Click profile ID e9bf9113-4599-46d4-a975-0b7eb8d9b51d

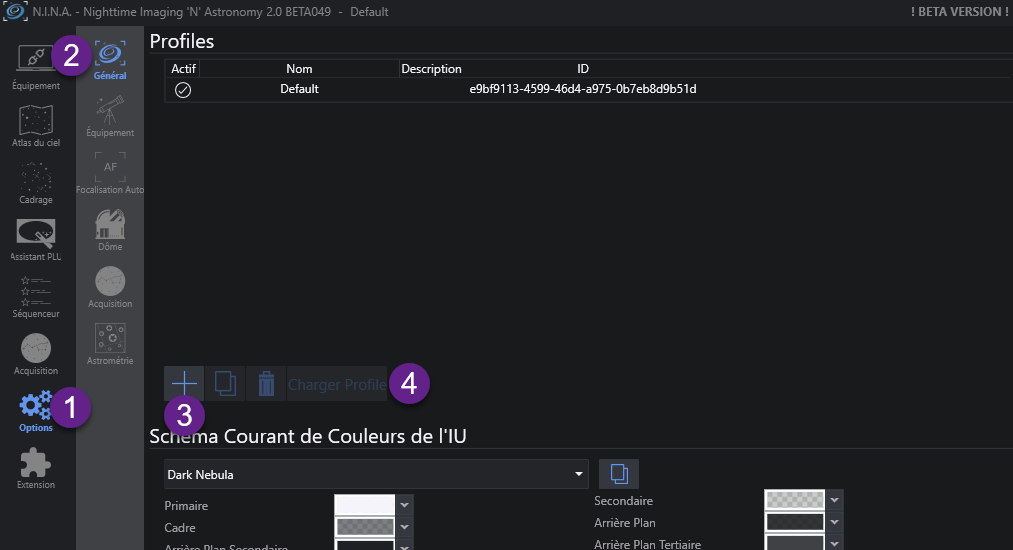tap(583, 89)
